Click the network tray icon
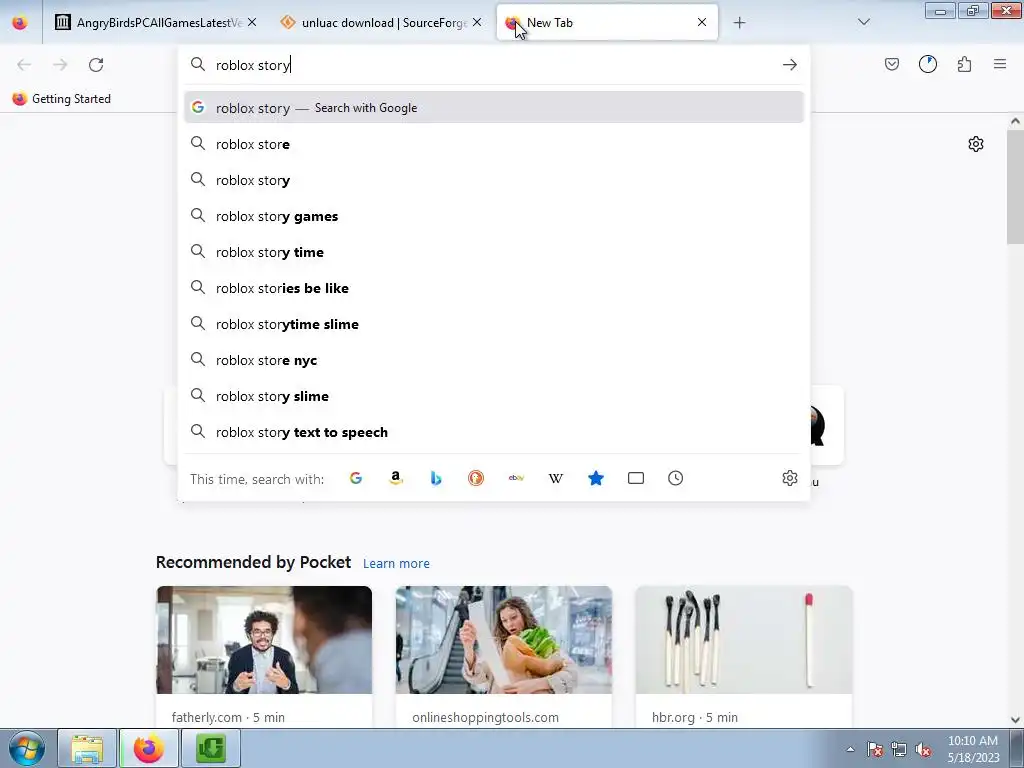The height and width of the screenshot is (768, 1024). coord(899,749)
